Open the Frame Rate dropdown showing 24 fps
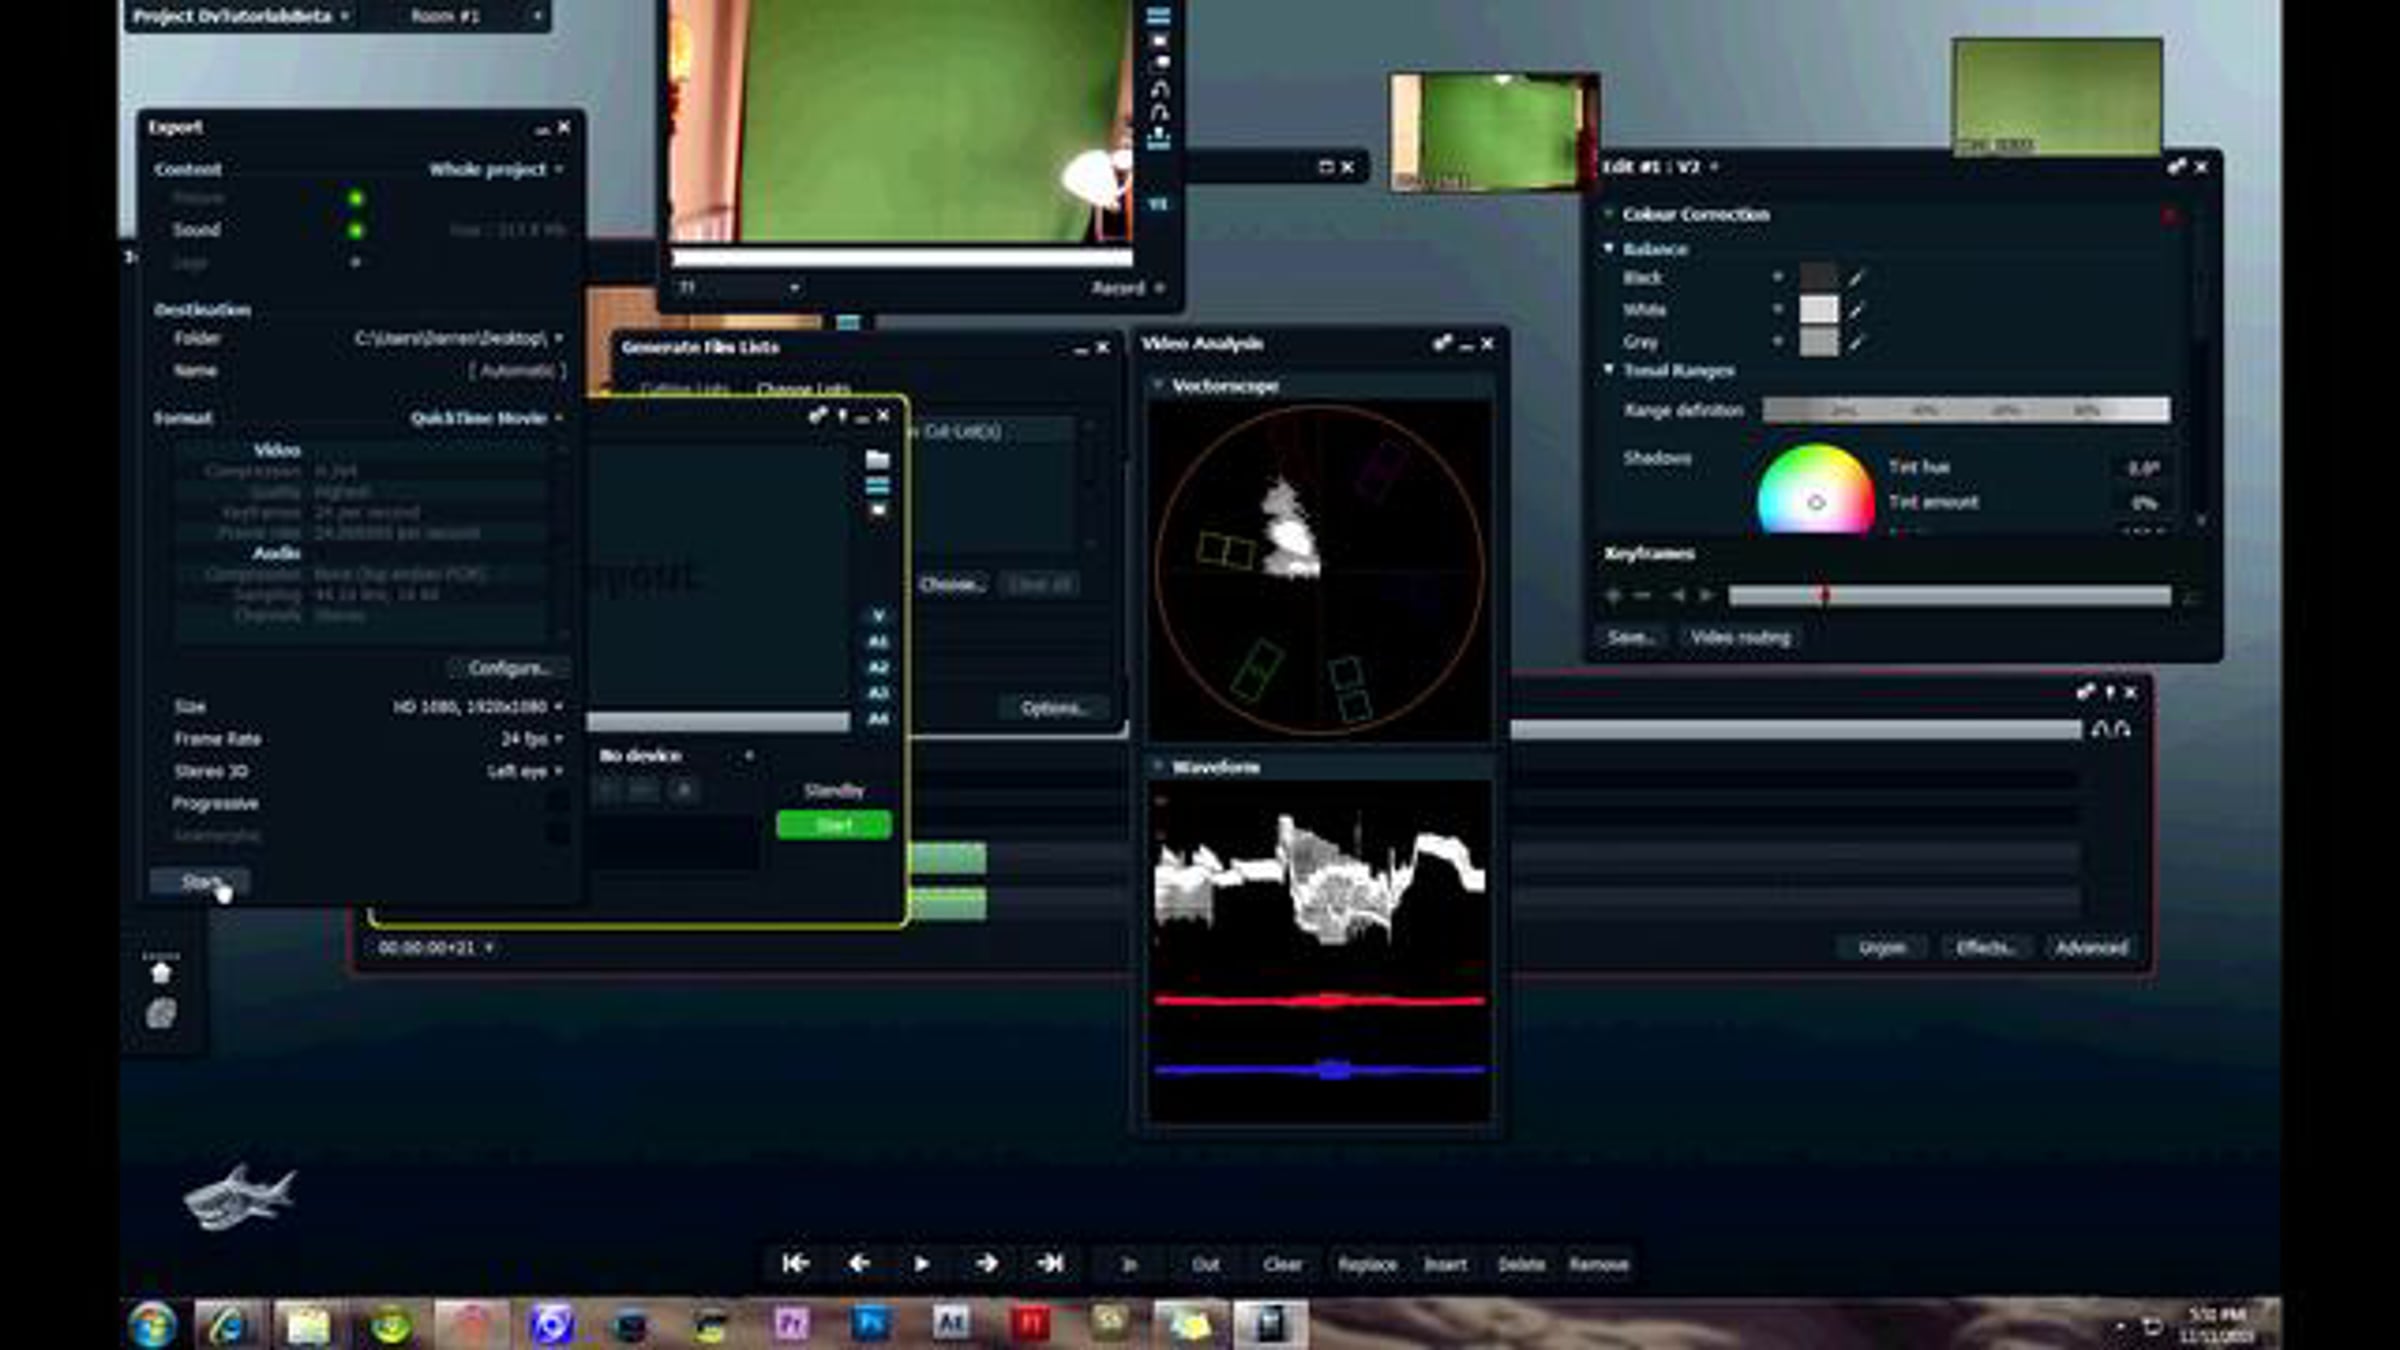 click(x=532, y=739)
